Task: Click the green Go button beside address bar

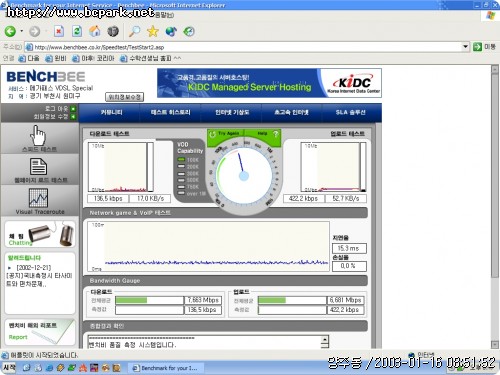Action: click(477, 47)
